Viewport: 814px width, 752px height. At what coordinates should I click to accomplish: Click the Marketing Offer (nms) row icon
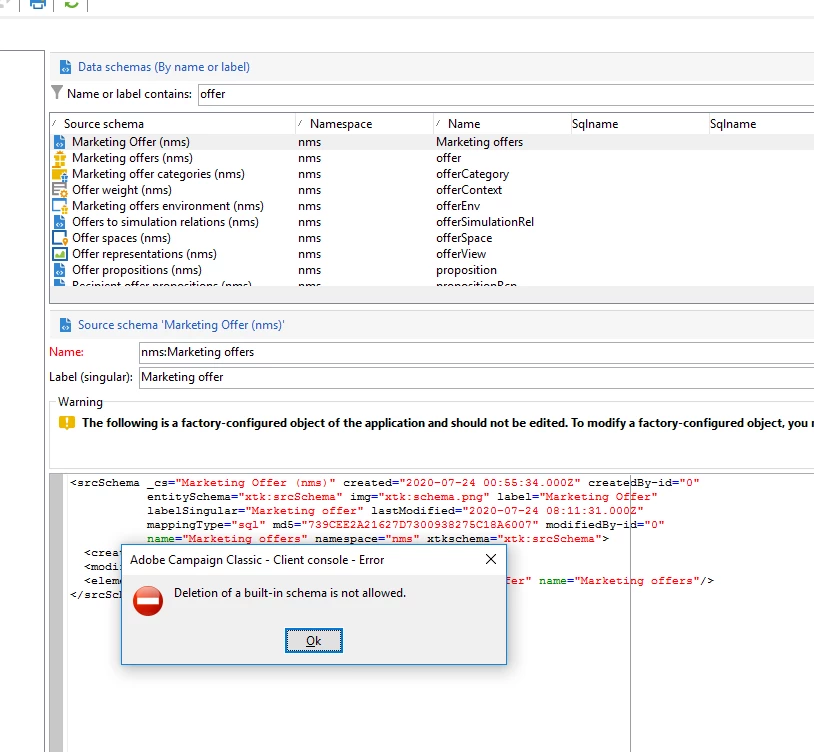point(60,142)
